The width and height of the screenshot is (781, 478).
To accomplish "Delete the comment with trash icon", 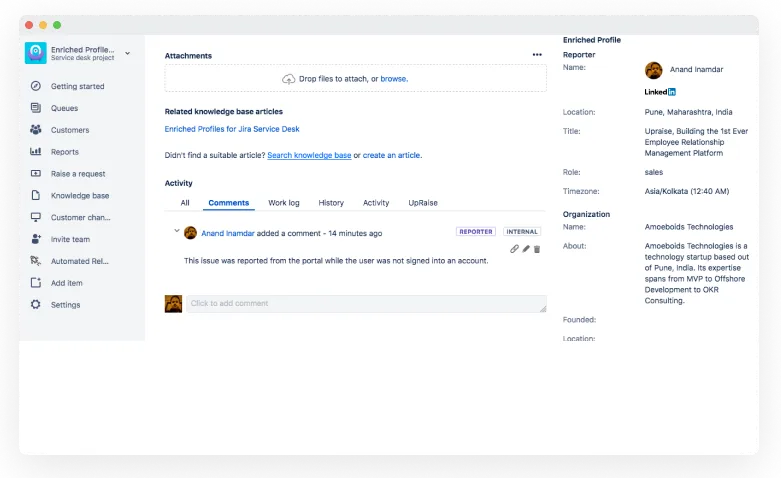I will point(537,249).
